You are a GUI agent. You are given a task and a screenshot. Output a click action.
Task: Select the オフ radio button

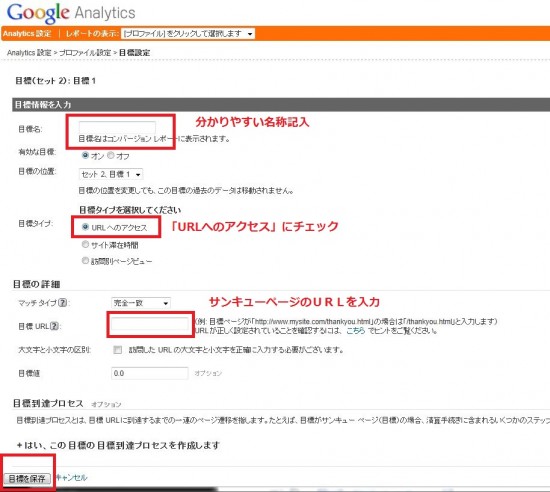click(111, 155)
